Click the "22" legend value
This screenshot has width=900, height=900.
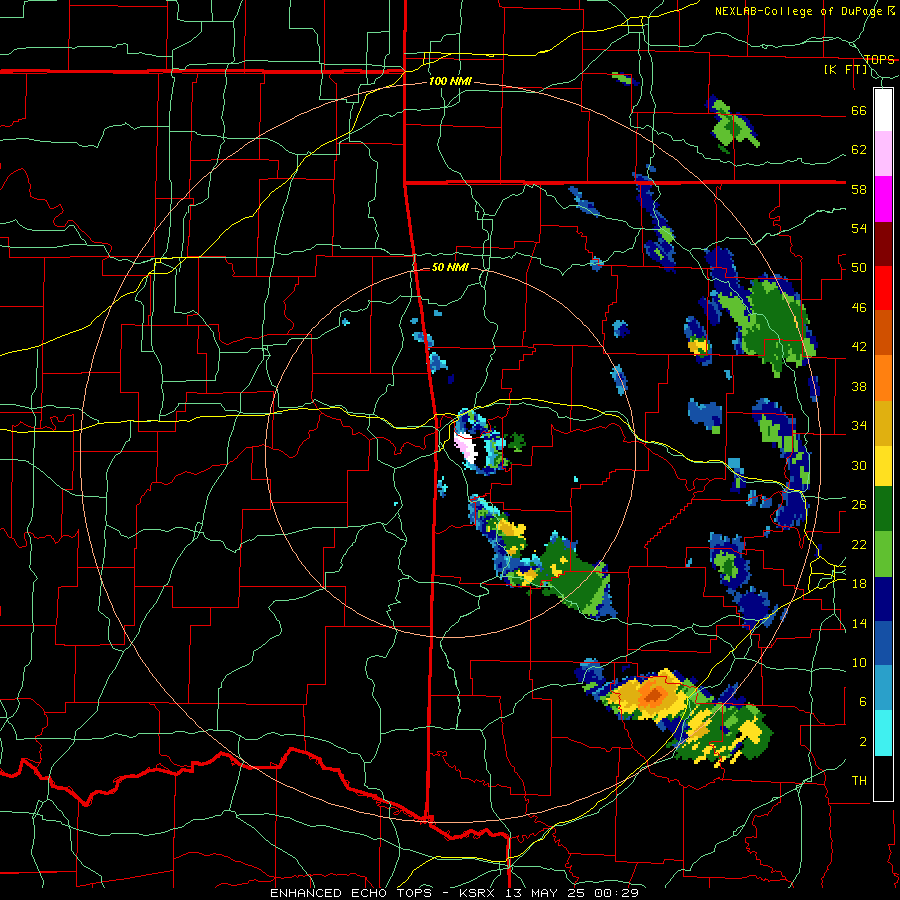(x=859, y=544)
